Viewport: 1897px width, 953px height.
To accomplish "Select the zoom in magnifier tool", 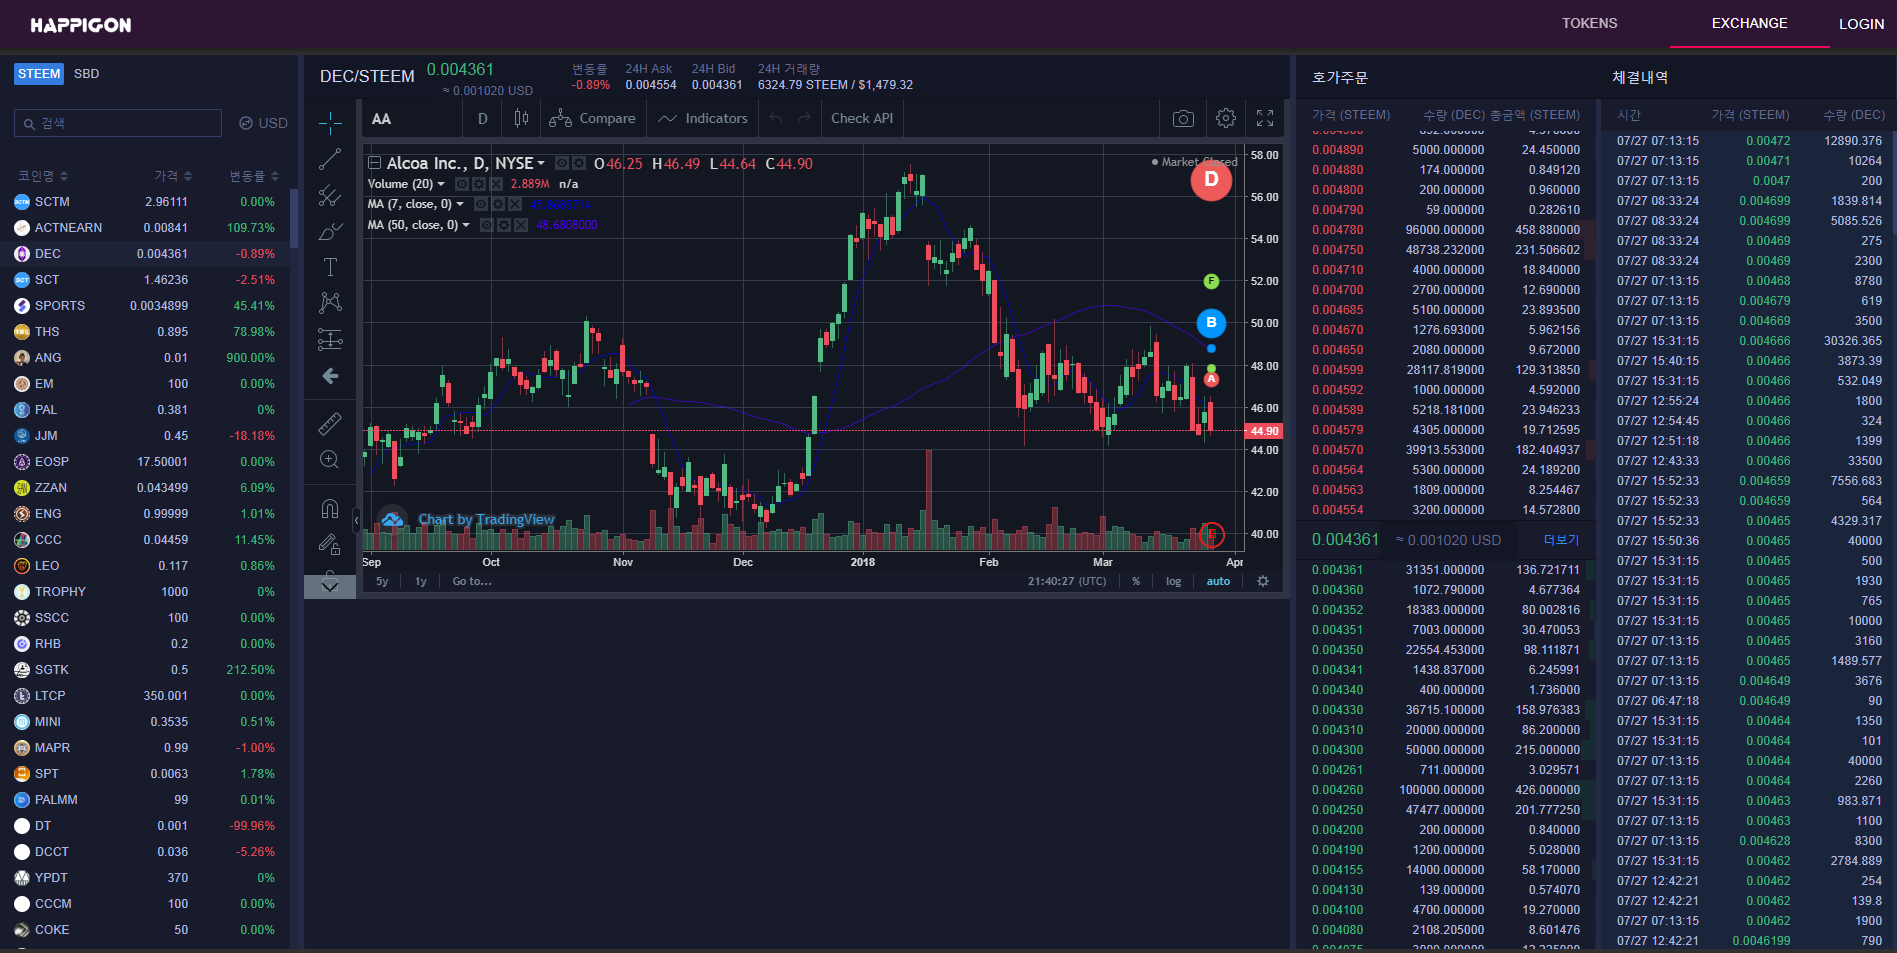I will click(x=330, y=459).
